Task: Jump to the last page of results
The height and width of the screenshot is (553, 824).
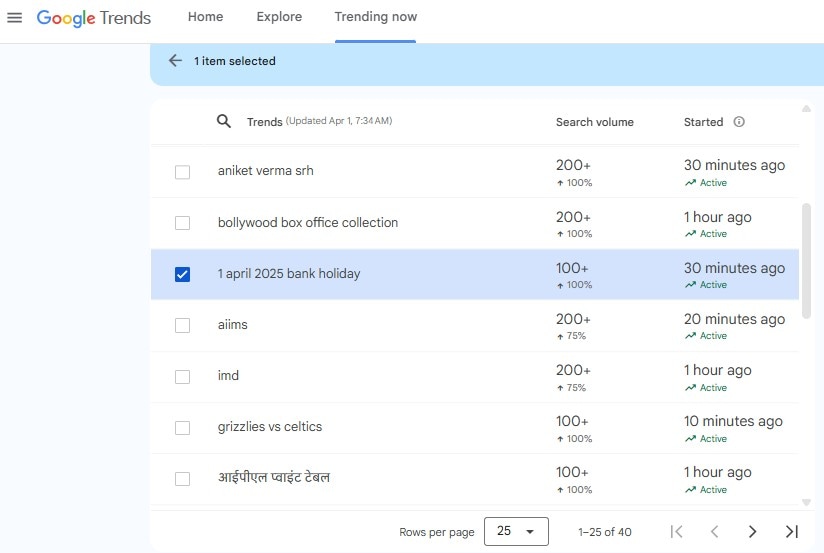Action: 791,532
